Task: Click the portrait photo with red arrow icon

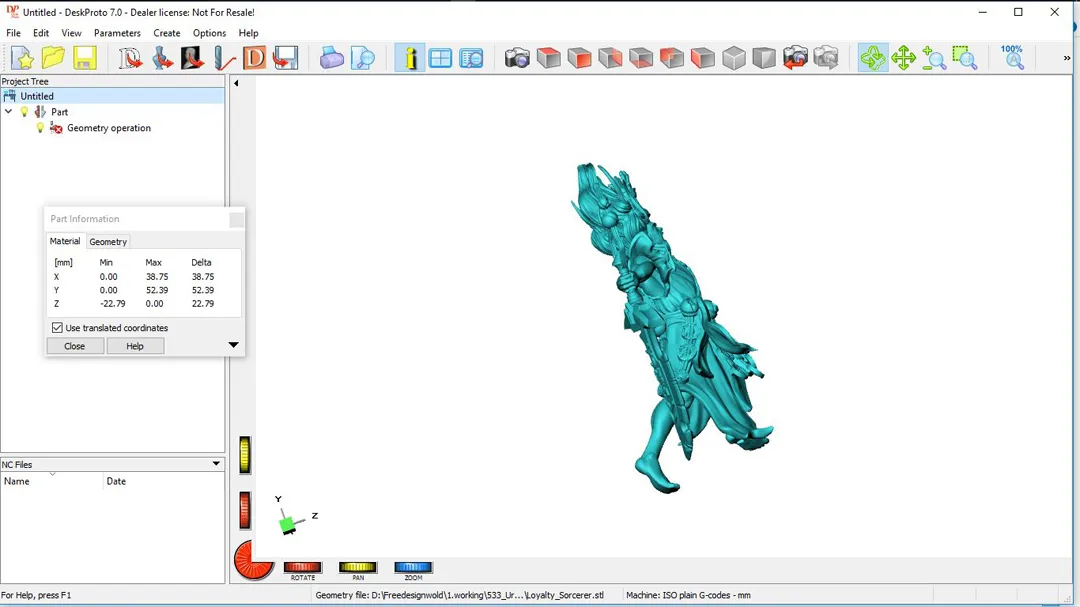Action: pyautogui.click(x=193, y=58)
